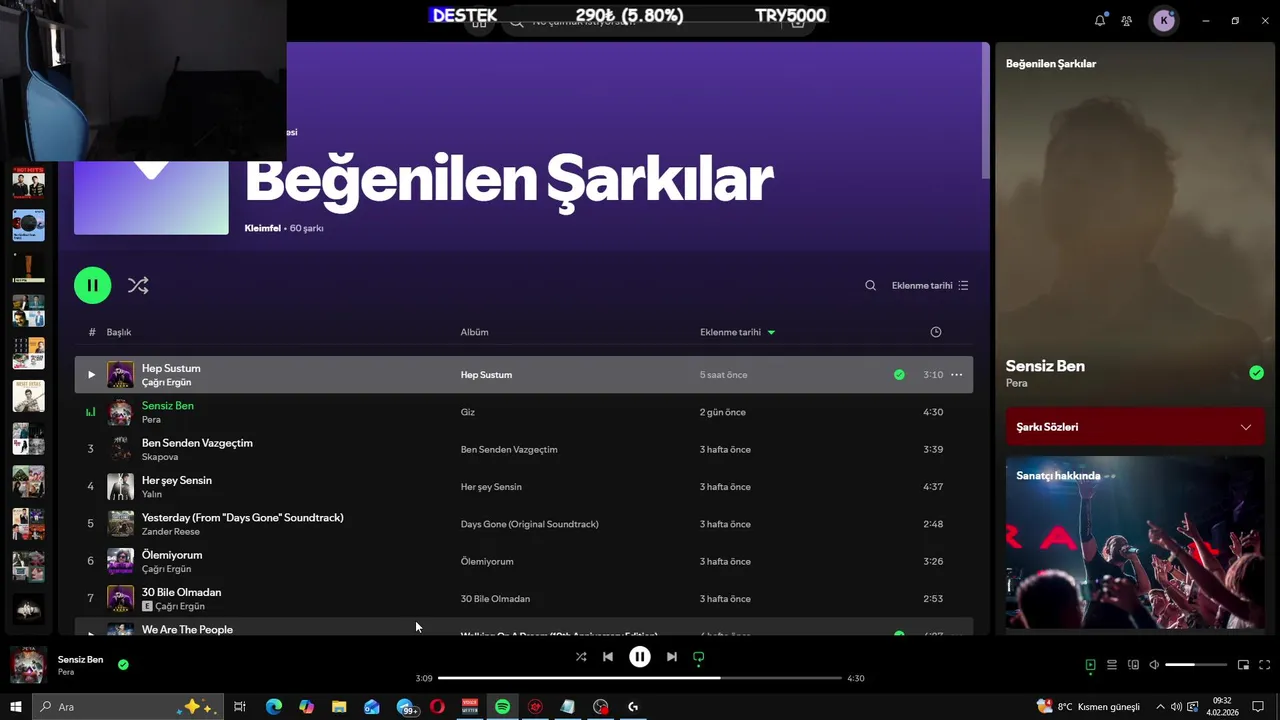Click the Ben Senden Vazgeçtim cover thumbnail
This screenshot has width=1280, height=720.
[x=120, y=449]
